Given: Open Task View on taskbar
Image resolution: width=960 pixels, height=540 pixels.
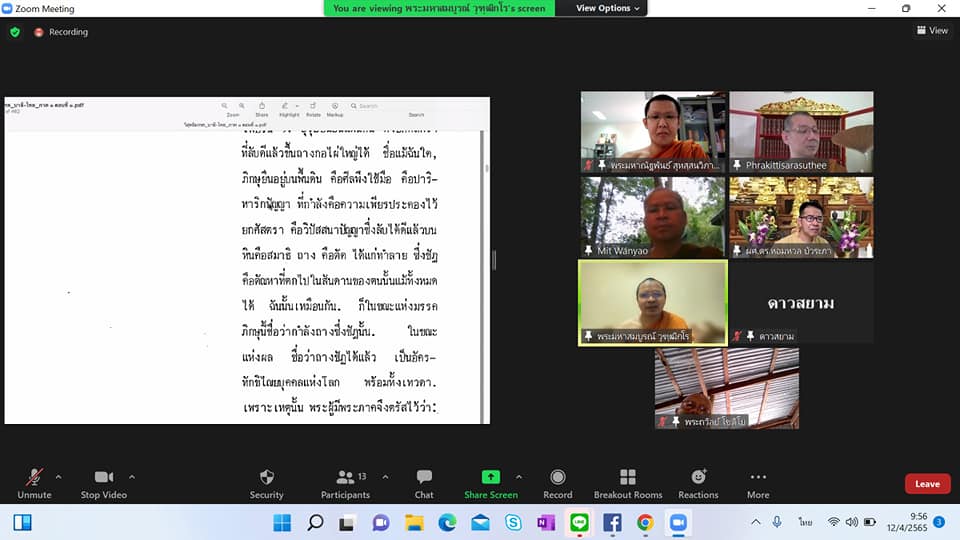Looking at the screenshot, I should (x=348, y=523).
